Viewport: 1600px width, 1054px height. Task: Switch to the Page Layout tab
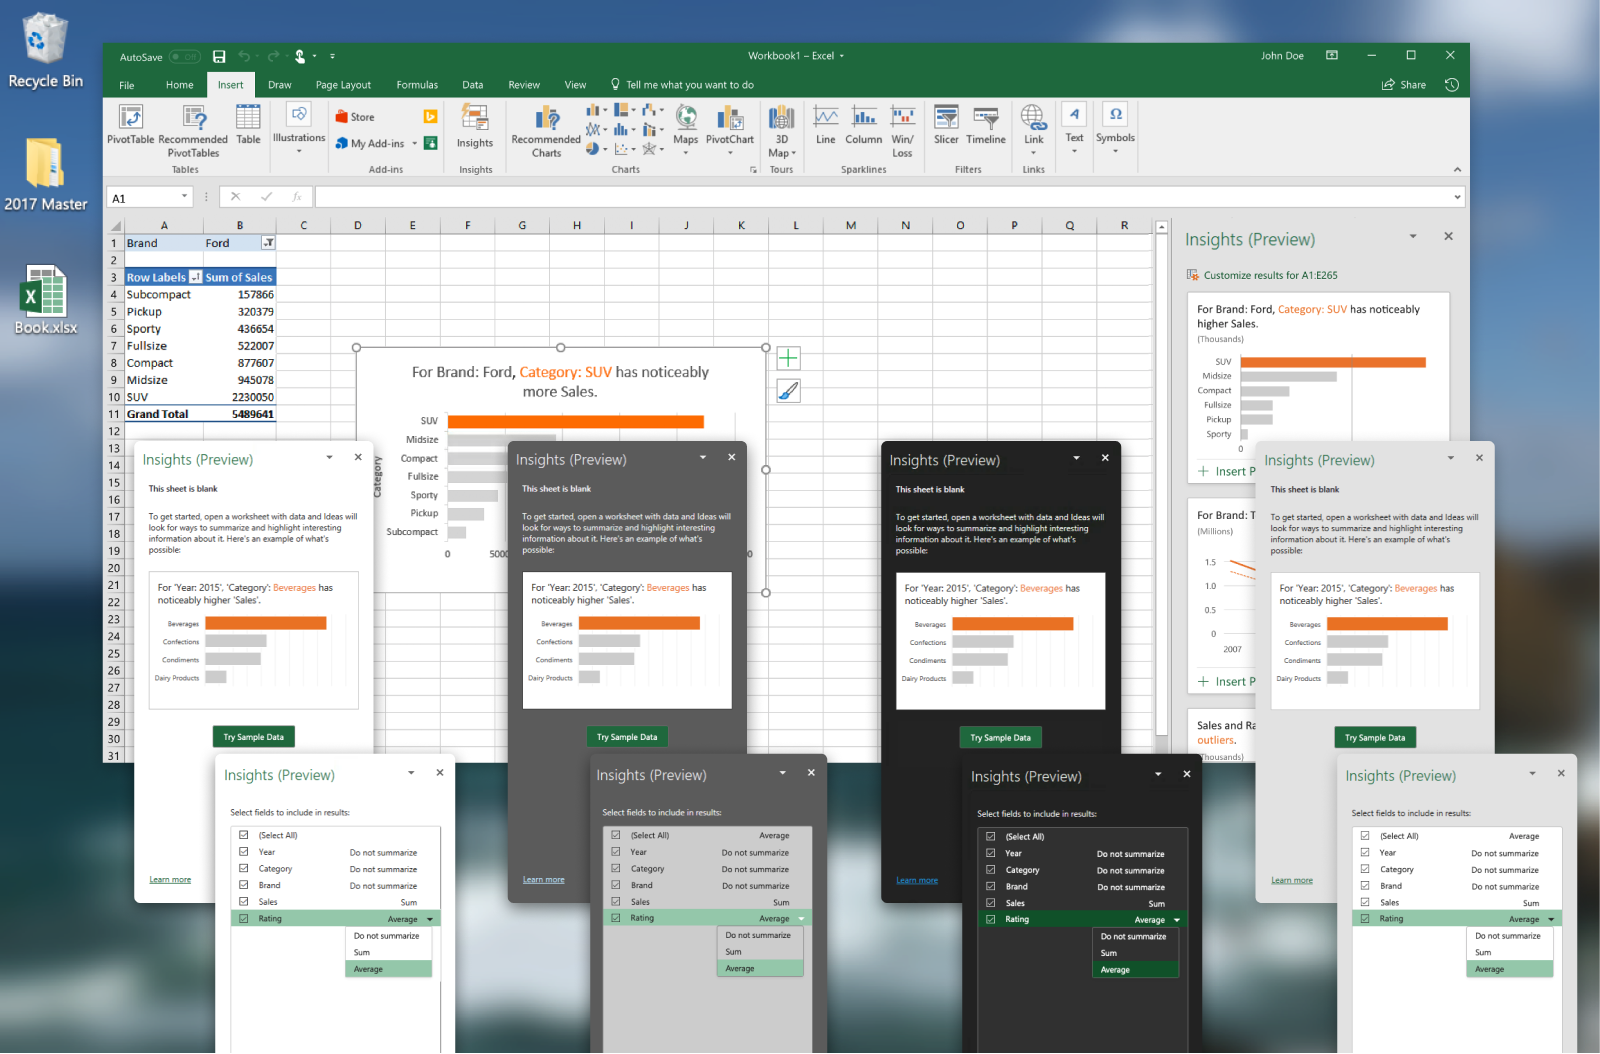click(343, 85)
